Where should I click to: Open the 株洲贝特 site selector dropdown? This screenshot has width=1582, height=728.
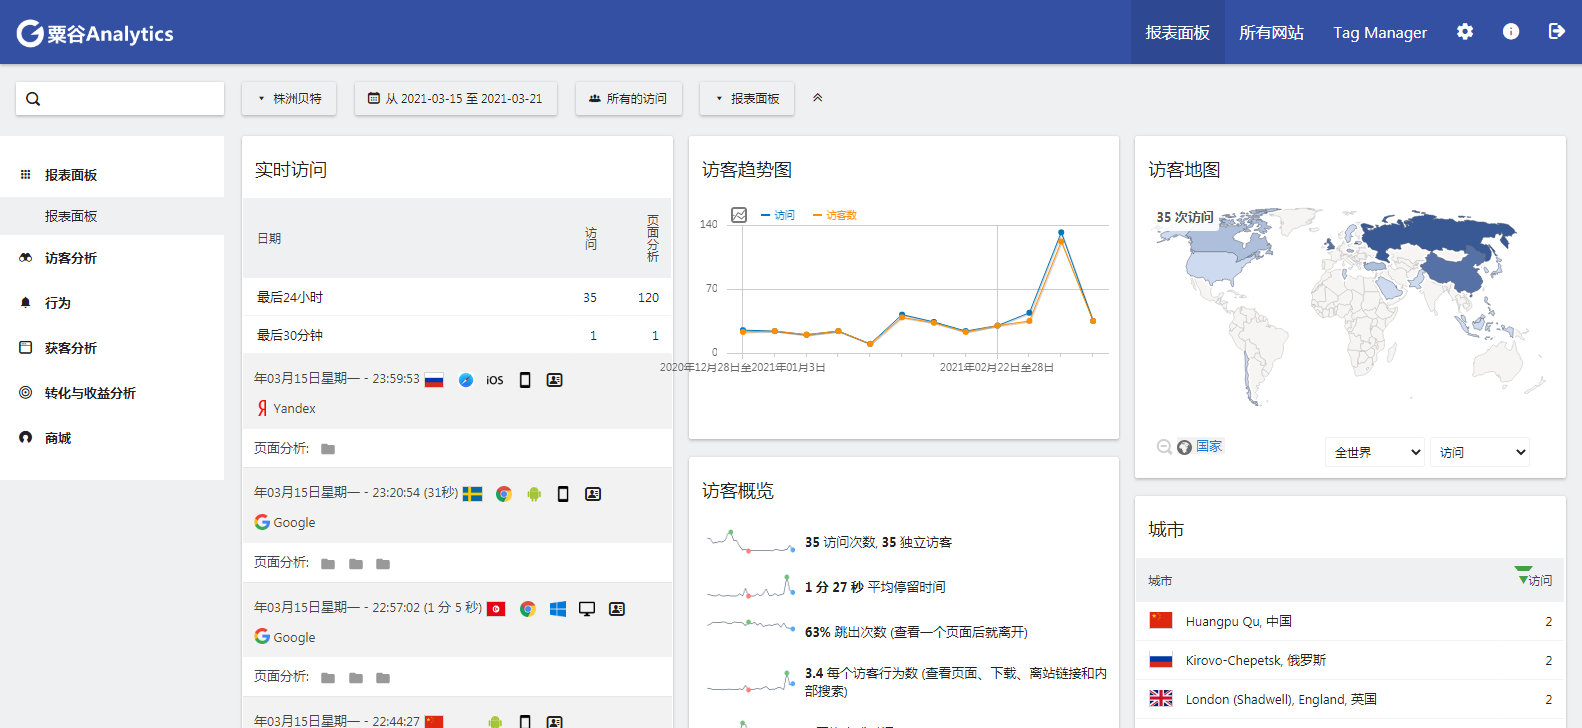(289, 98)
